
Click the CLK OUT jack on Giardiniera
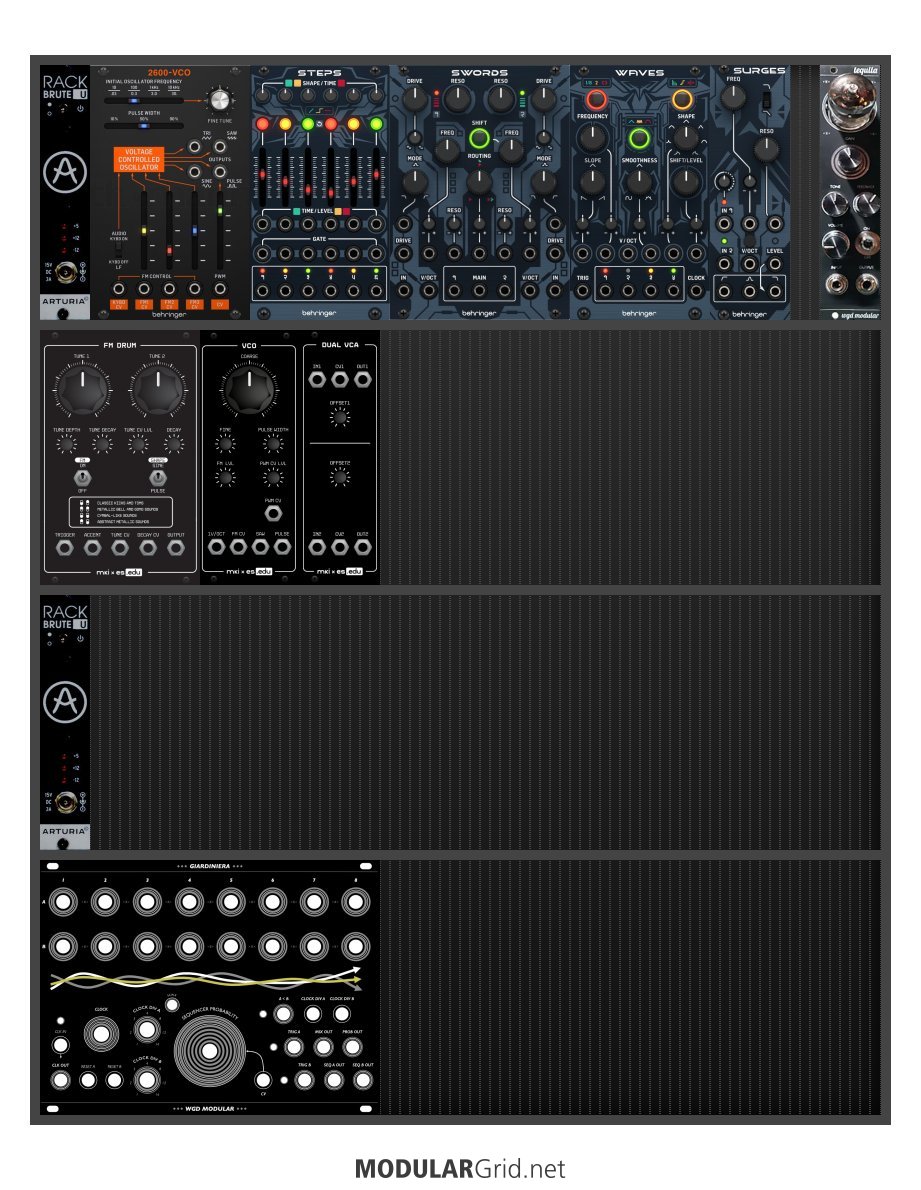tap(60, 1080)
